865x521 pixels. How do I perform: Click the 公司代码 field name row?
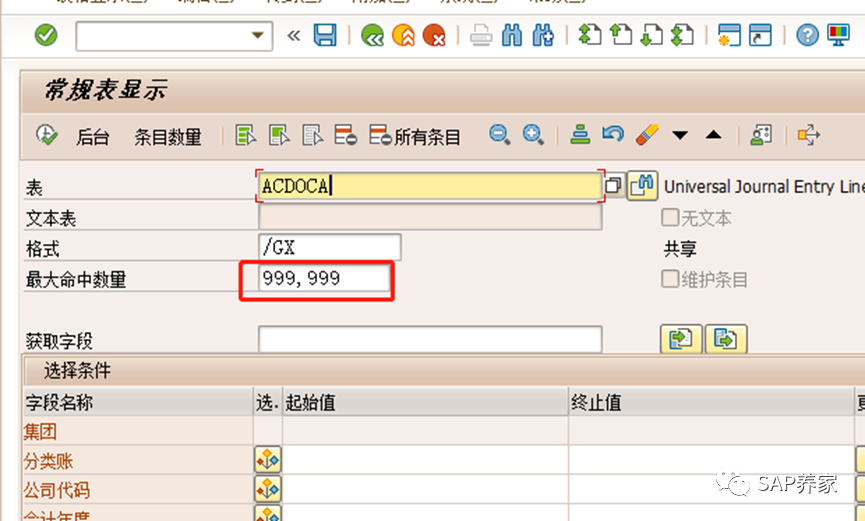click(137, 490)
